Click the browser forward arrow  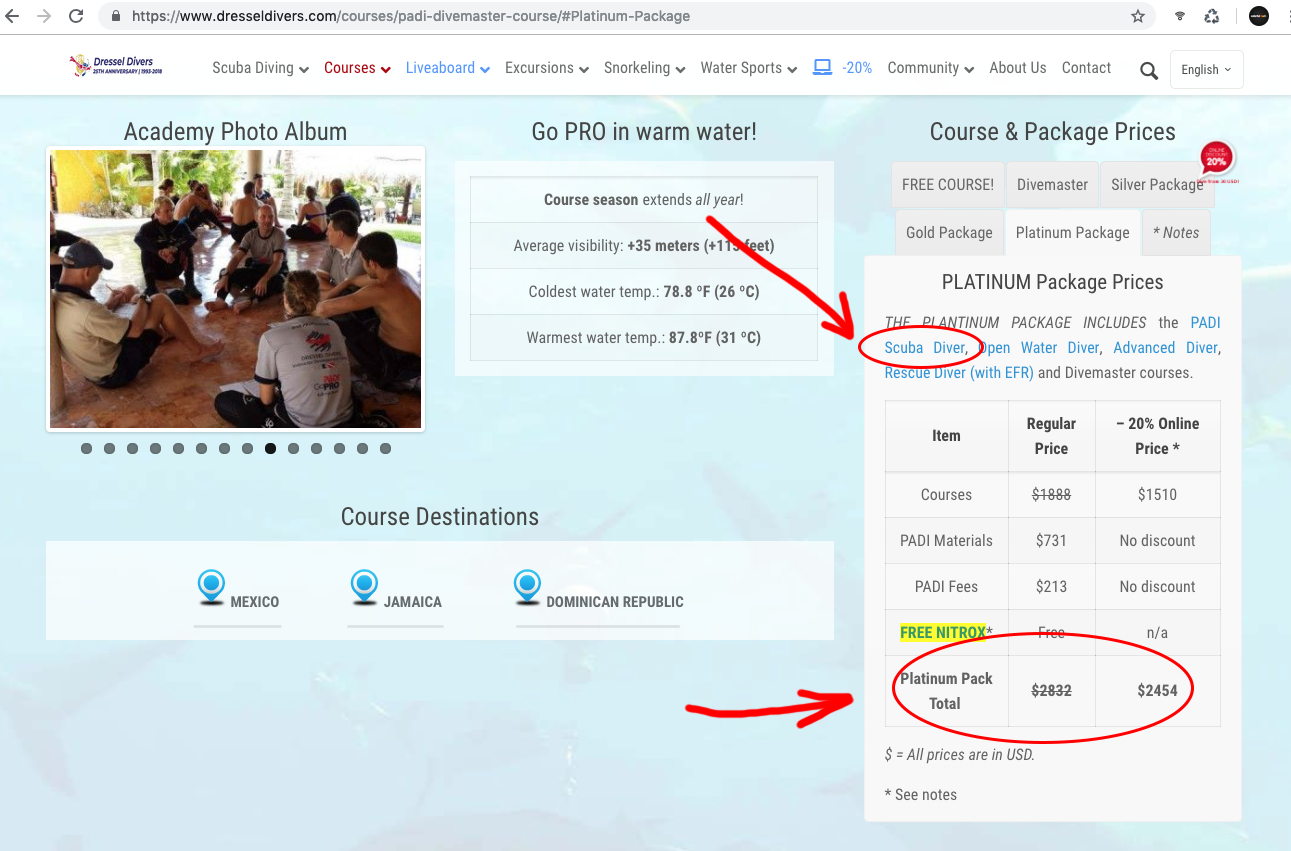(43, 16)
